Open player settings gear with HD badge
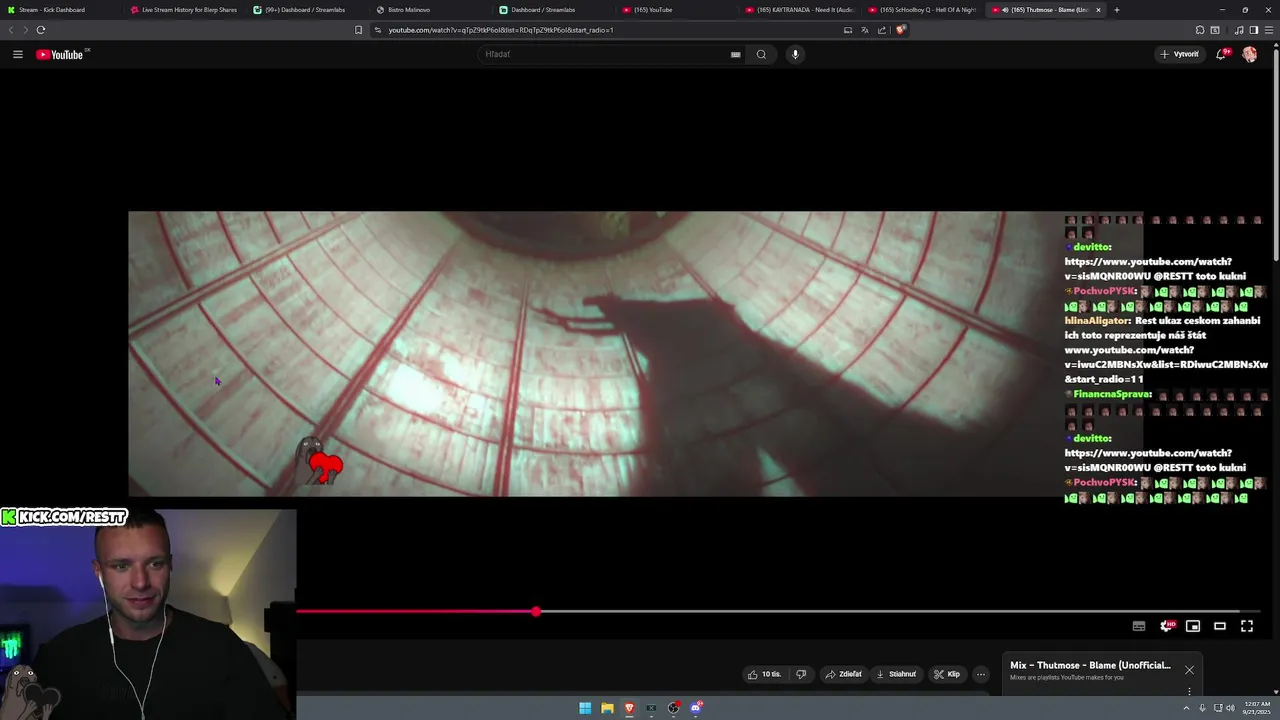The image size is (1280, 720). [1166, 626]
